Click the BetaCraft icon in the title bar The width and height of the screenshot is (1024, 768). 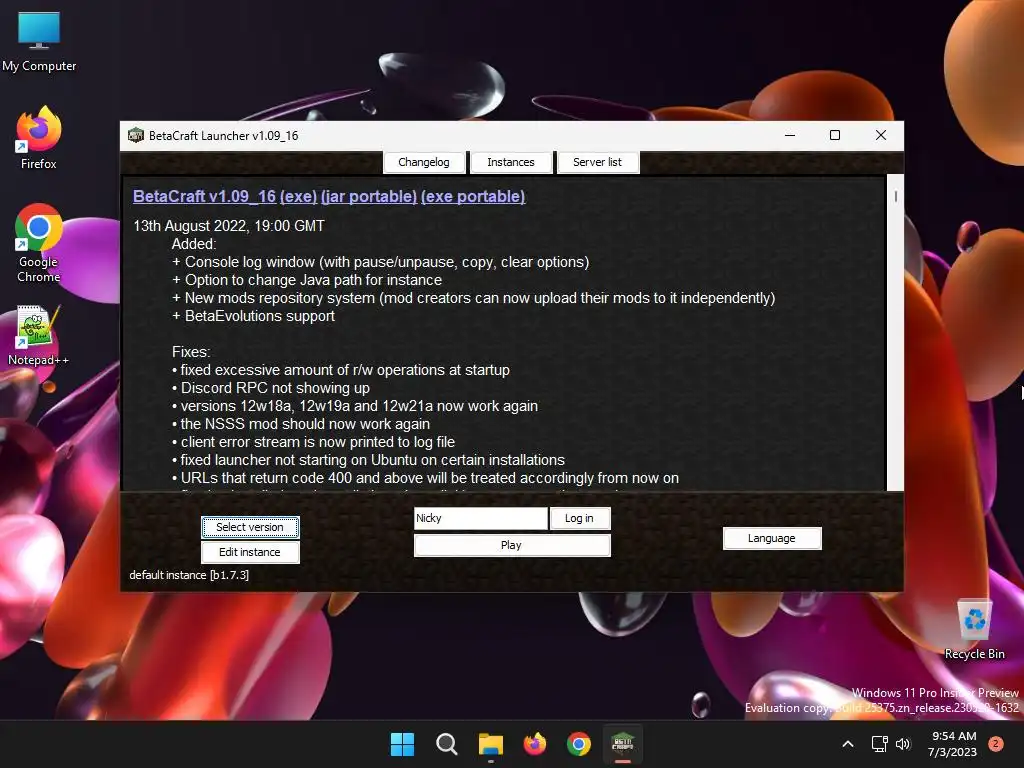[136, 135]
